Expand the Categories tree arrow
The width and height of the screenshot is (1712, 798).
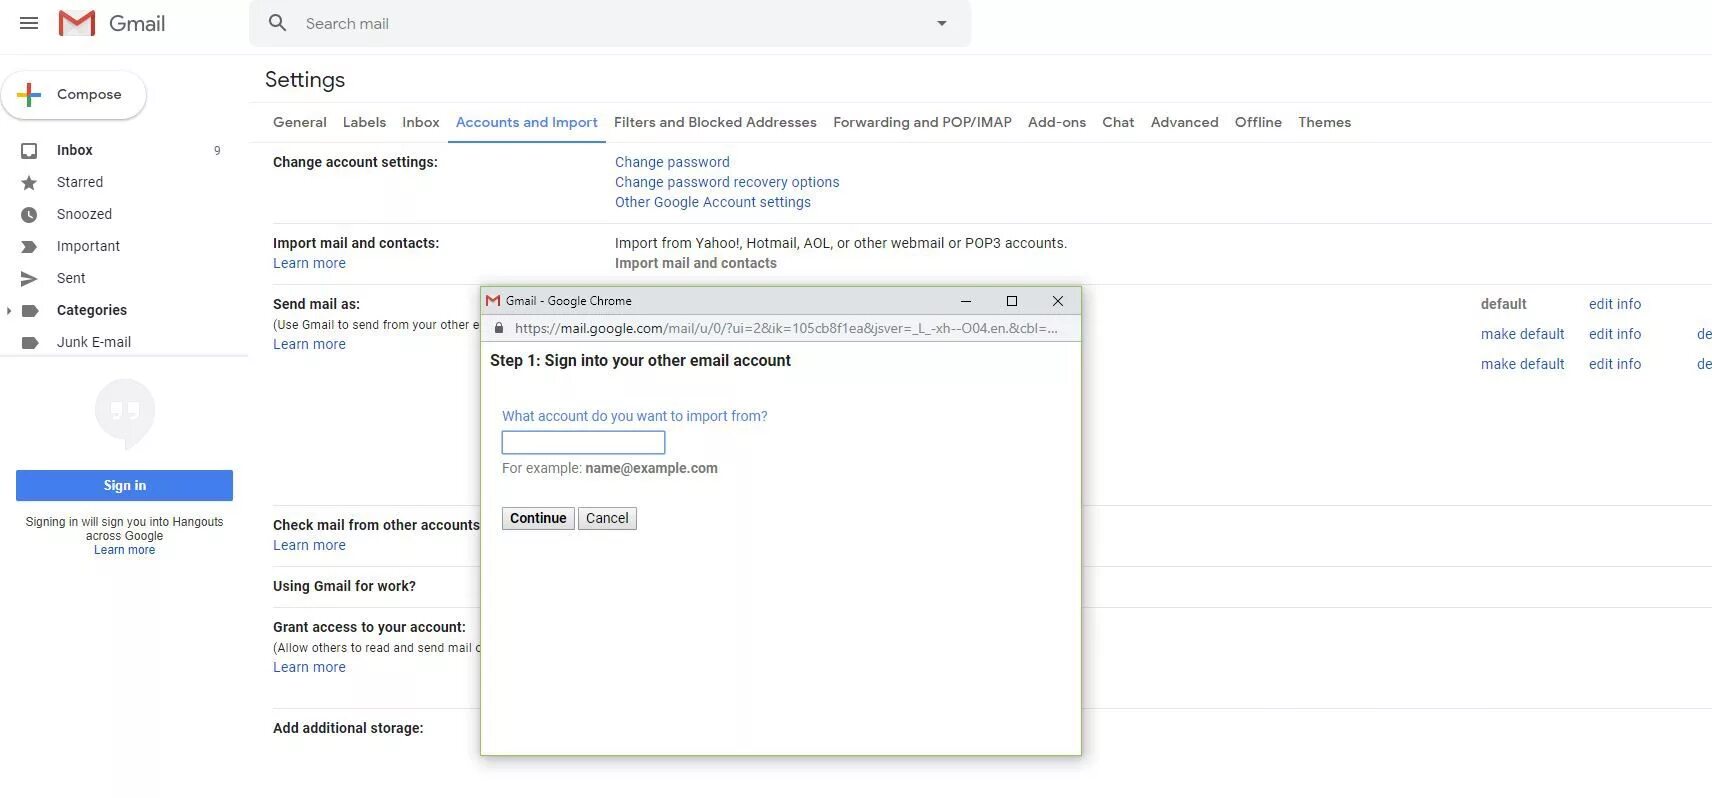(x=9, y=311)
